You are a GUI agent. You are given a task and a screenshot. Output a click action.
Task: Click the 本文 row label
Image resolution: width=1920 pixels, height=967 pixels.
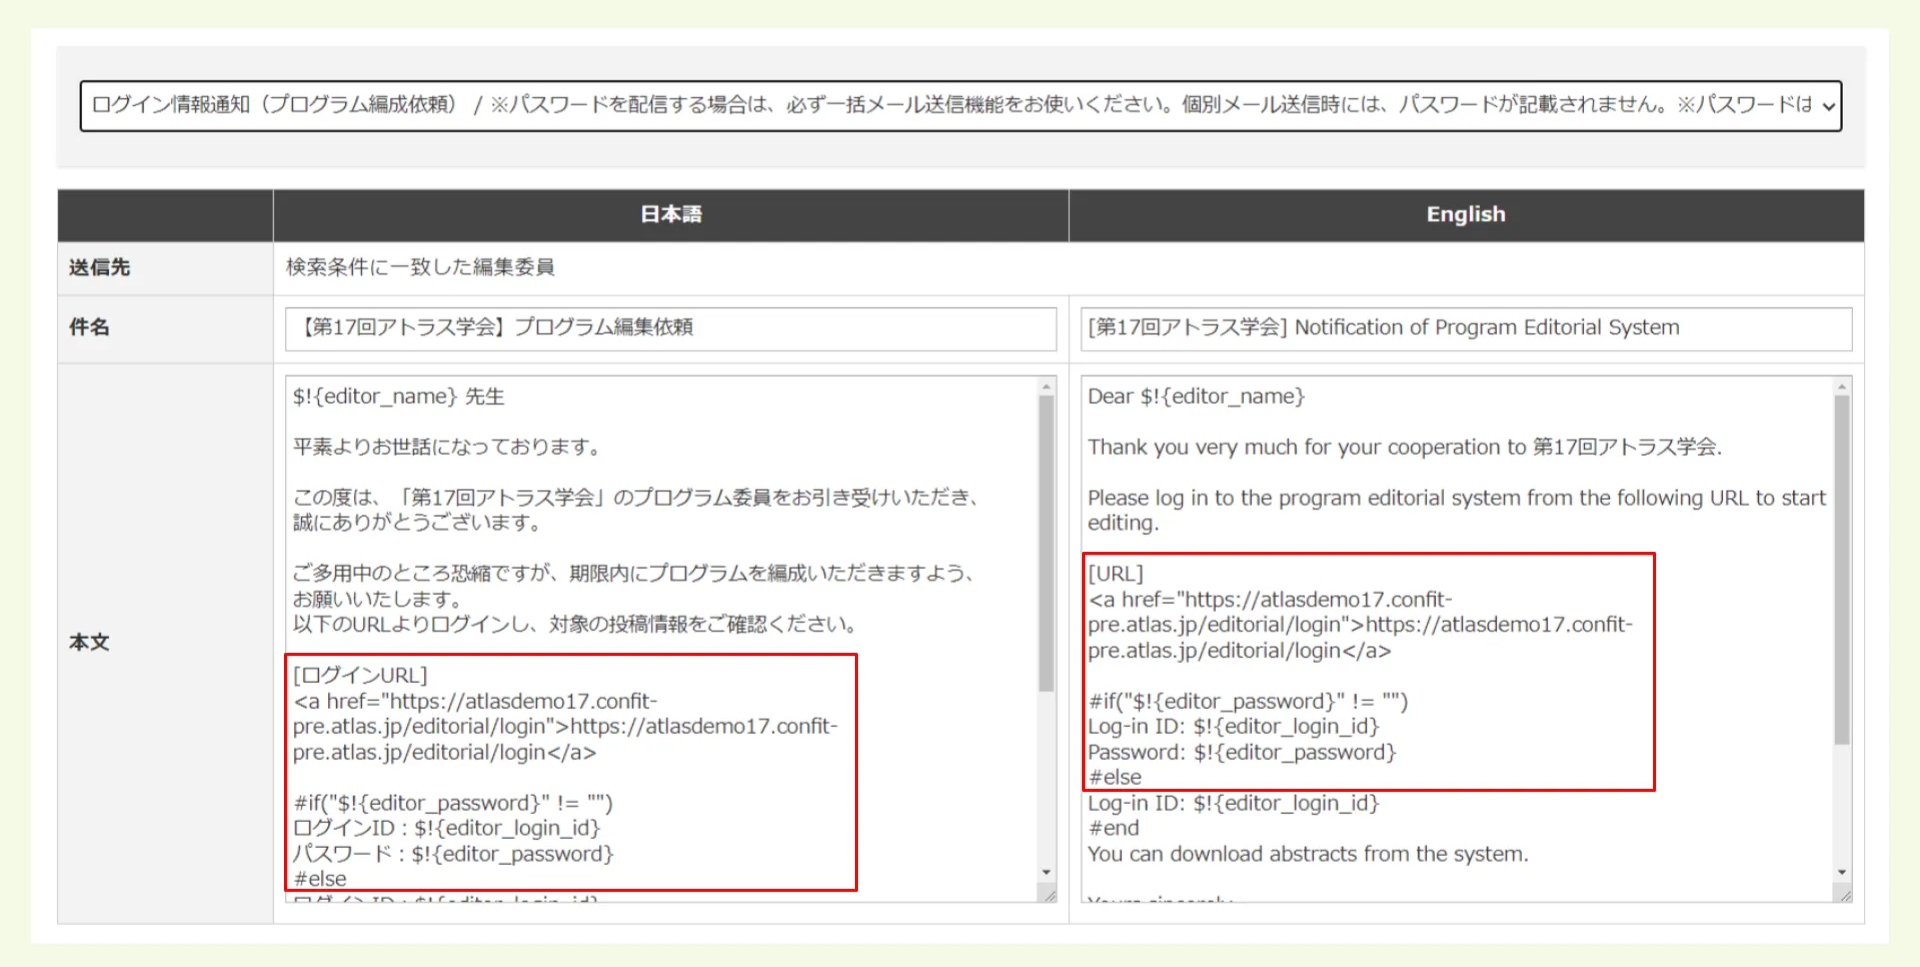89,643
